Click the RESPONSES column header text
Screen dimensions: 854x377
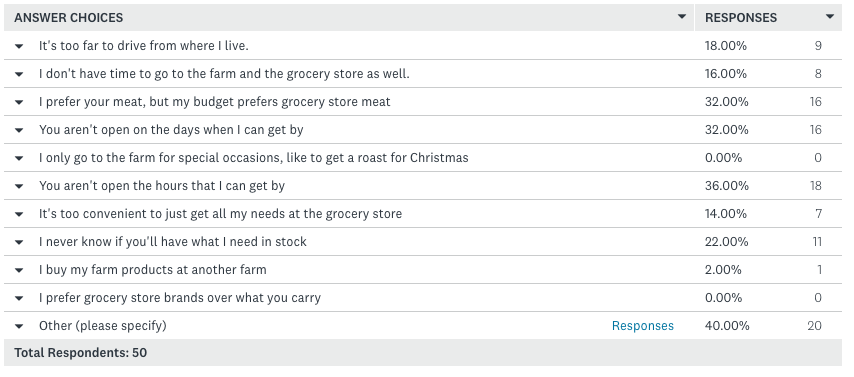tap(741, 17)
